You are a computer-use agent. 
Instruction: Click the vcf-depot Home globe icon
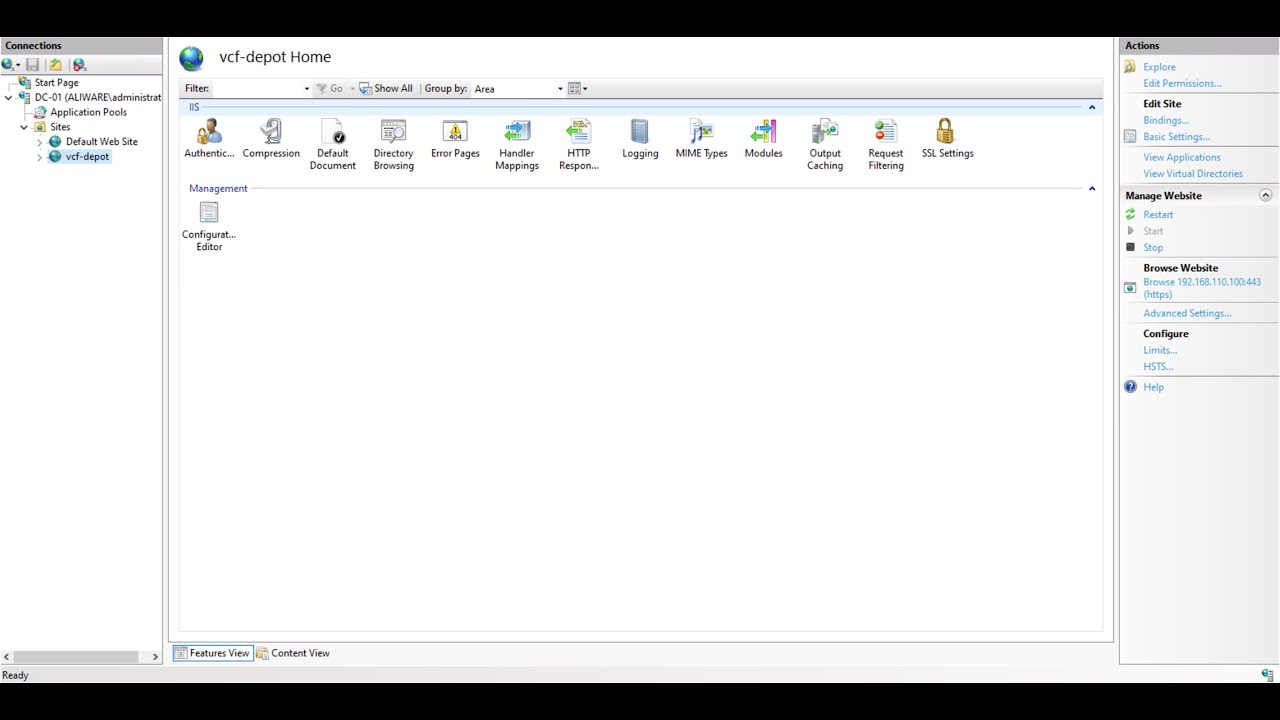pos(191,58)
